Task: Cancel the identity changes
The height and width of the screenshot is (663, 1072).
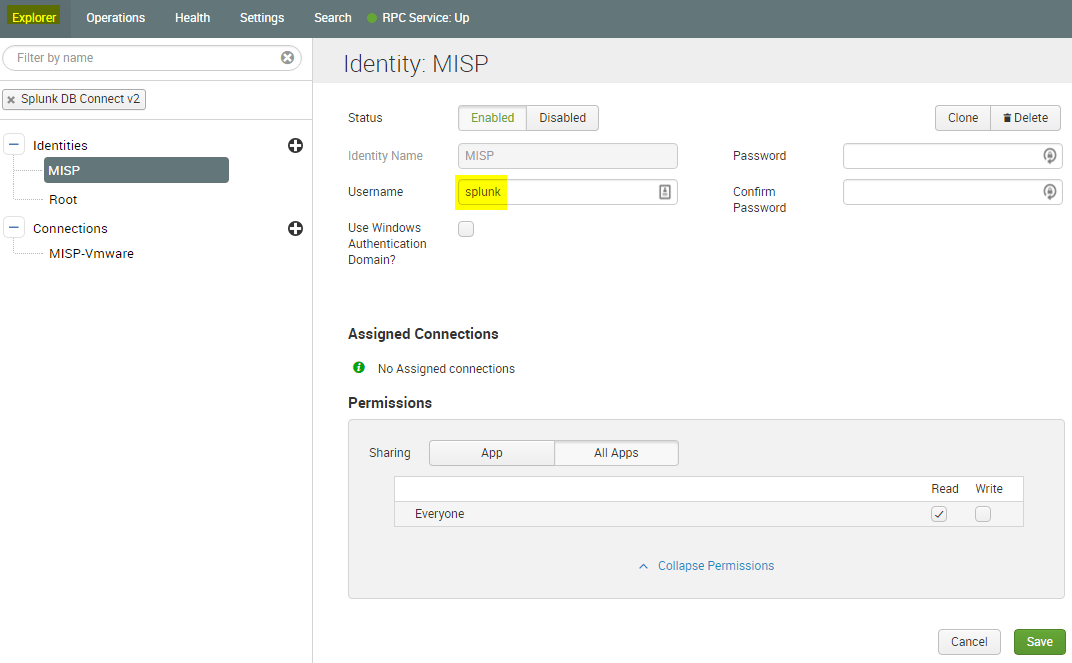Action: point(969,642)
